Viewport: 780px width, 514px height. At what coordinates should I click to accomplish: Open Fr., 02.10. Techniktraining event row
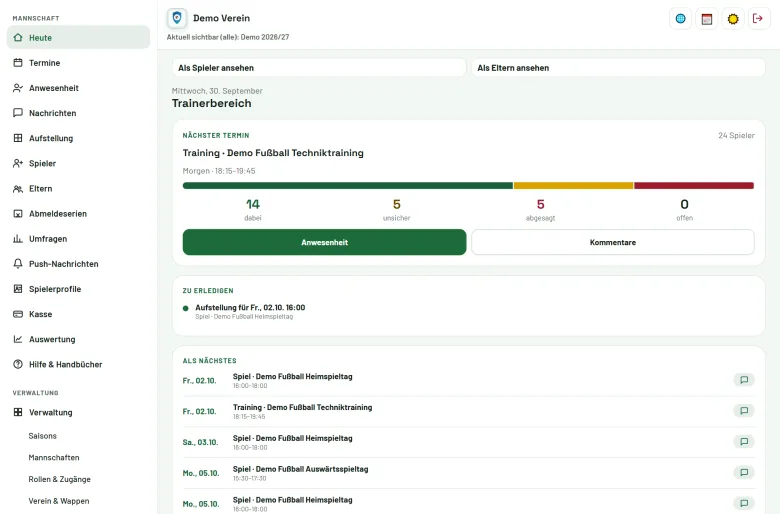(469, 411)
